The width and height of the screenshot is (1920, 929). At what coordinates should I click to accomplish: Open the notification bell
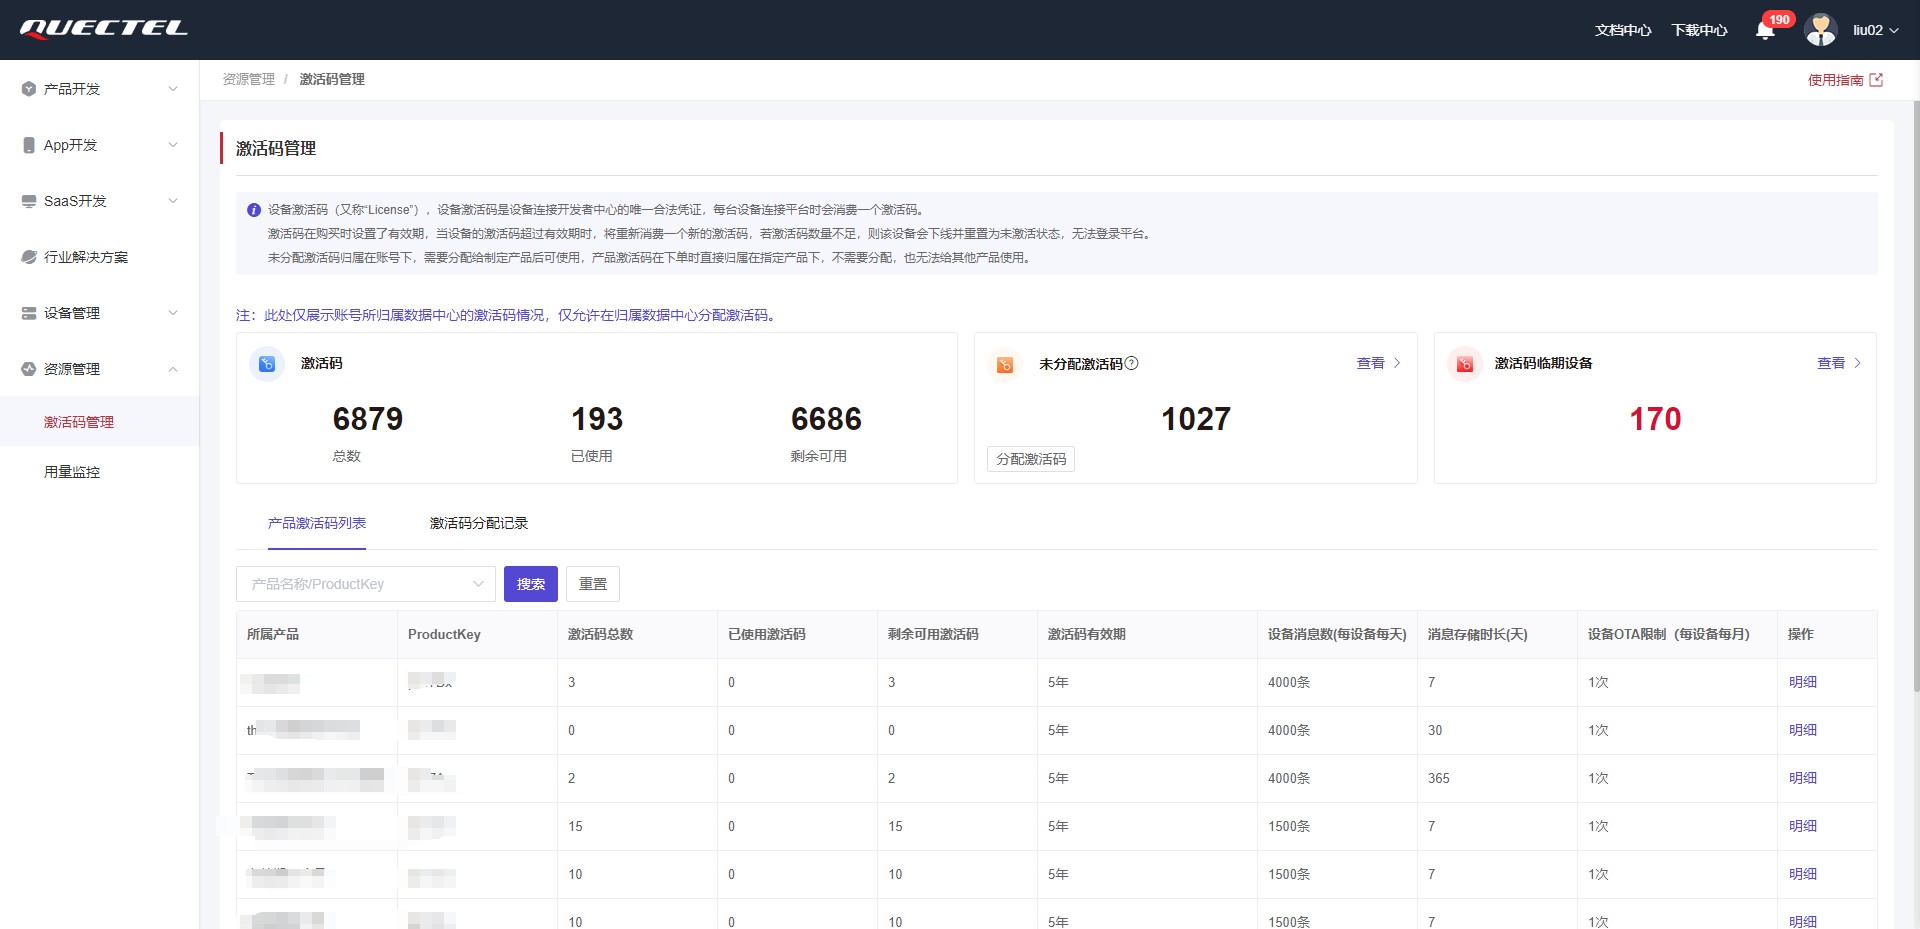pos(1765,30)
